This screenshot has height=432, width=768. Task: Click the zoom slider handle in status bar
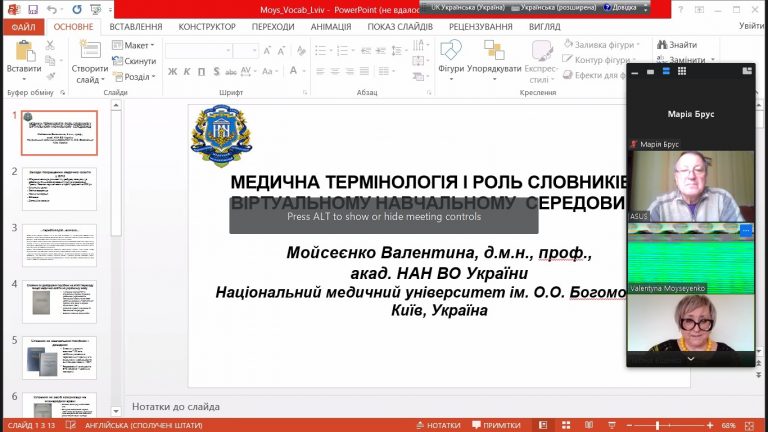(657, 426)
